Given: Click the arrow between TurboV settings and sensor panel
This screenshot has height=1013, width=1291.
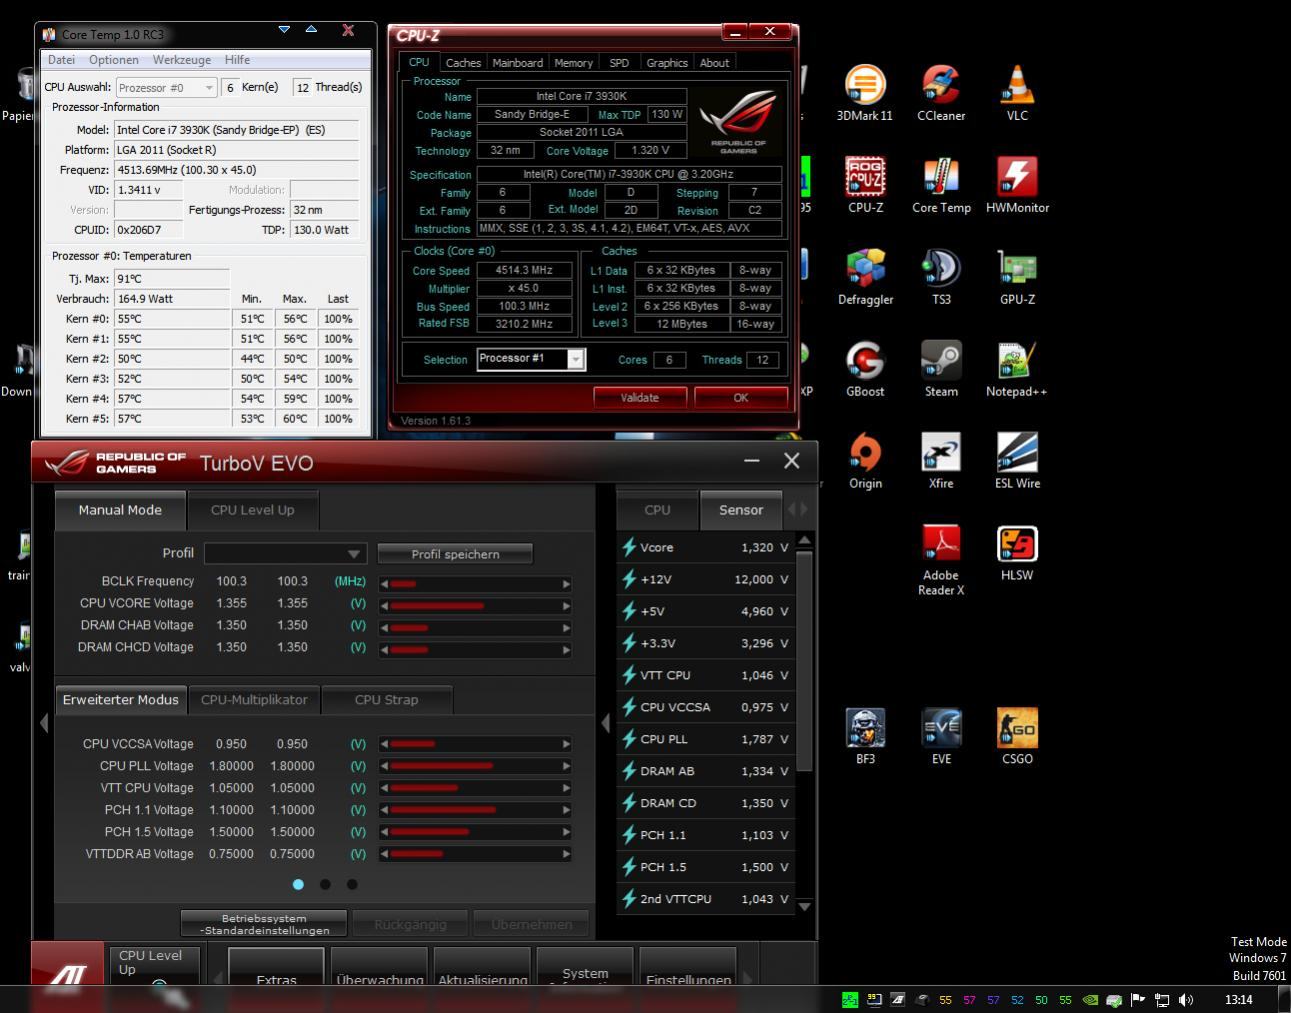Looking at the screenshot, I should (x=605, y=723).
